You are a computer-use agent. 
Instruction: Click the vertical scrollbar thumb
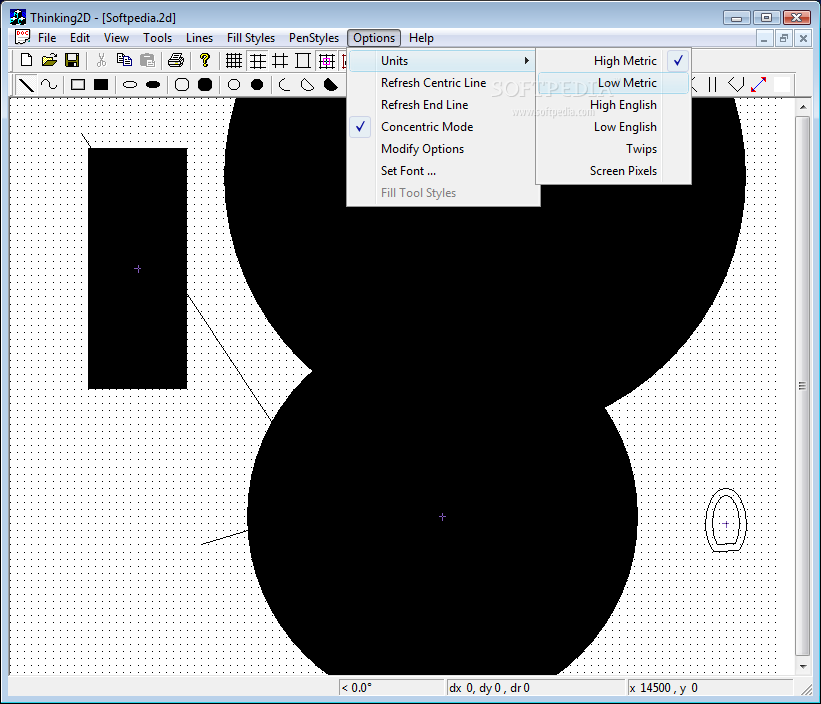tap(803, 386)
